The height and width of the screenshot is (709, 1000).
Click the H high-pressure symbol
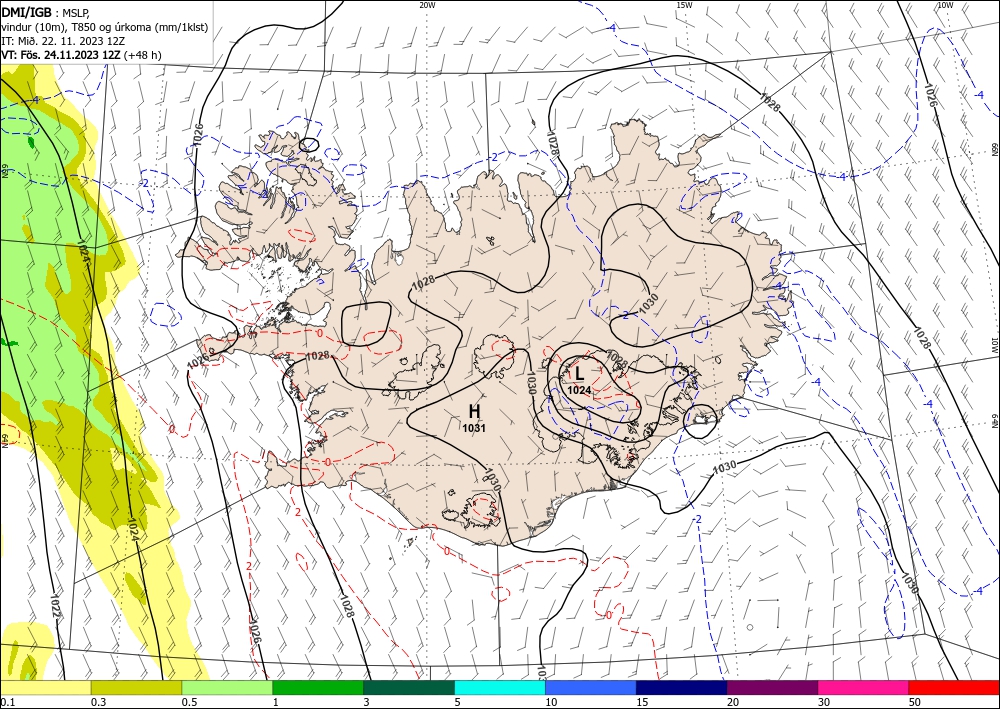[474, 411]
